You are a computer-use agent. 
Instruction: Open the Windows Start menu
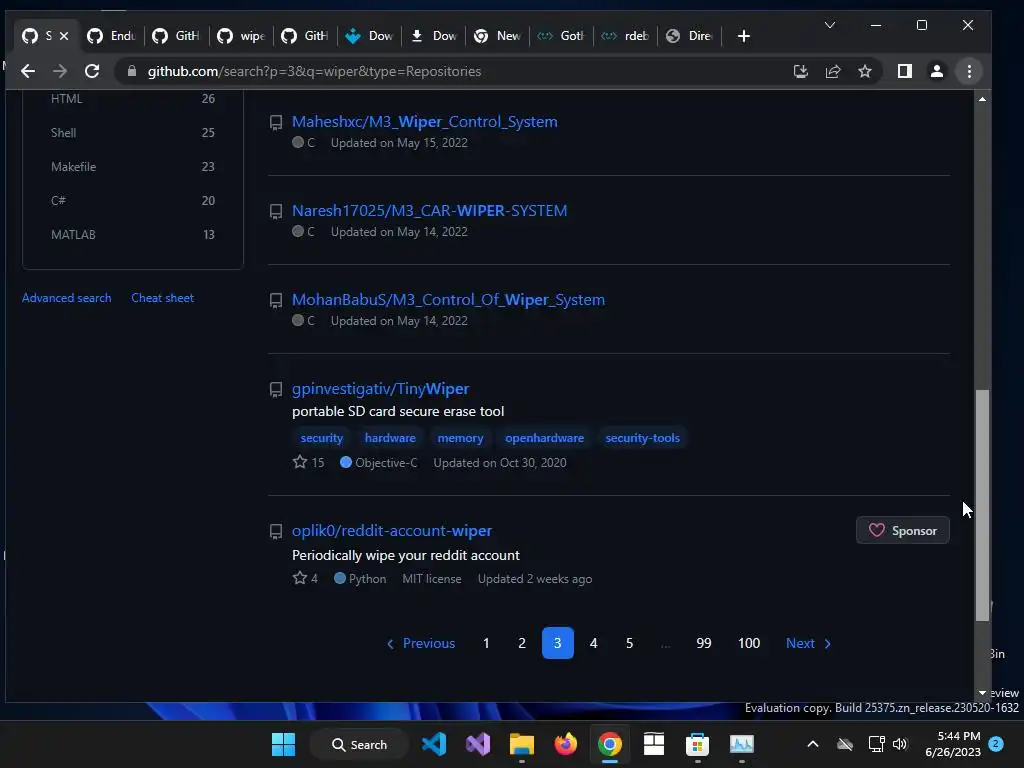click(283, 744)
